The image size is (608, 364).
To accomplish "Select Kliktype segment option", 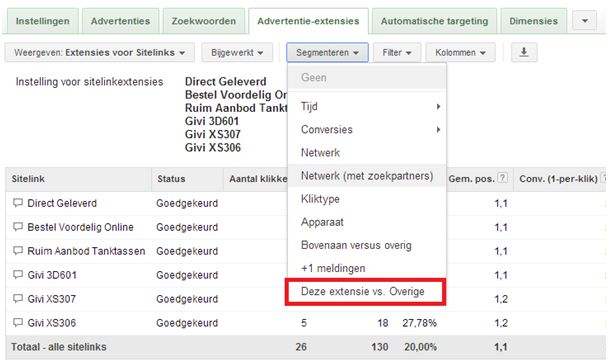I will 367,199.
